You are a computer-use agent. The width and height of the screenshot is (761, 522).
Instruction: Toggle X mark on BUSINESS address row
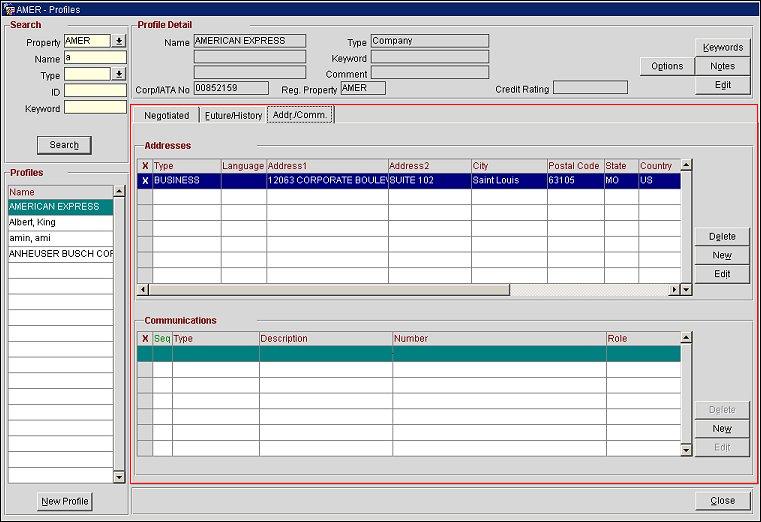click(145, 181)
